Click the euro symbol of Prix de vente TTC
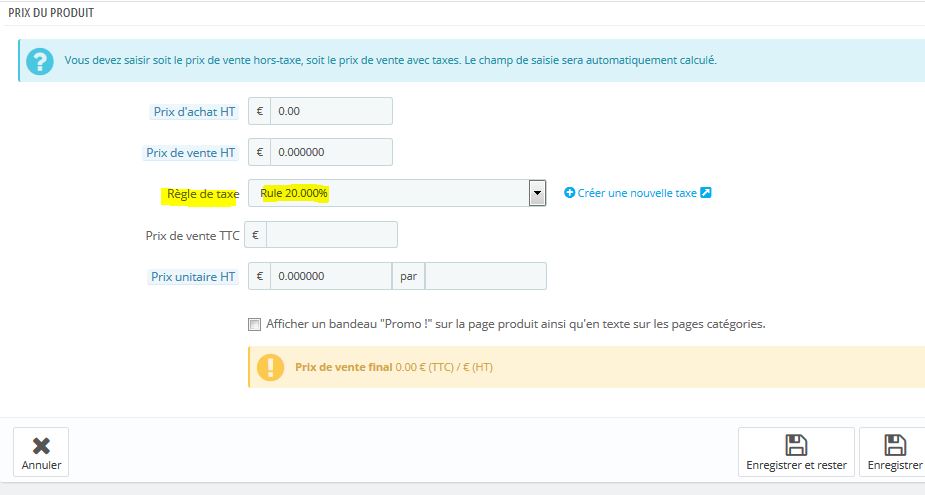This screenshot has width=925, height=495. [x=255, y=235]
